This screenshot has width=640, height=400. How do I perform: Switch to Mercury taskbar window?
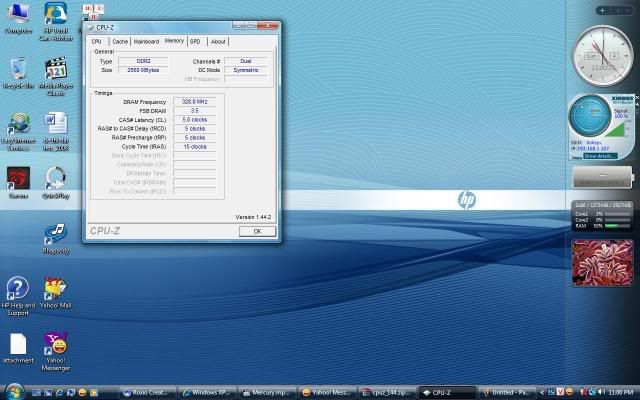266,392
